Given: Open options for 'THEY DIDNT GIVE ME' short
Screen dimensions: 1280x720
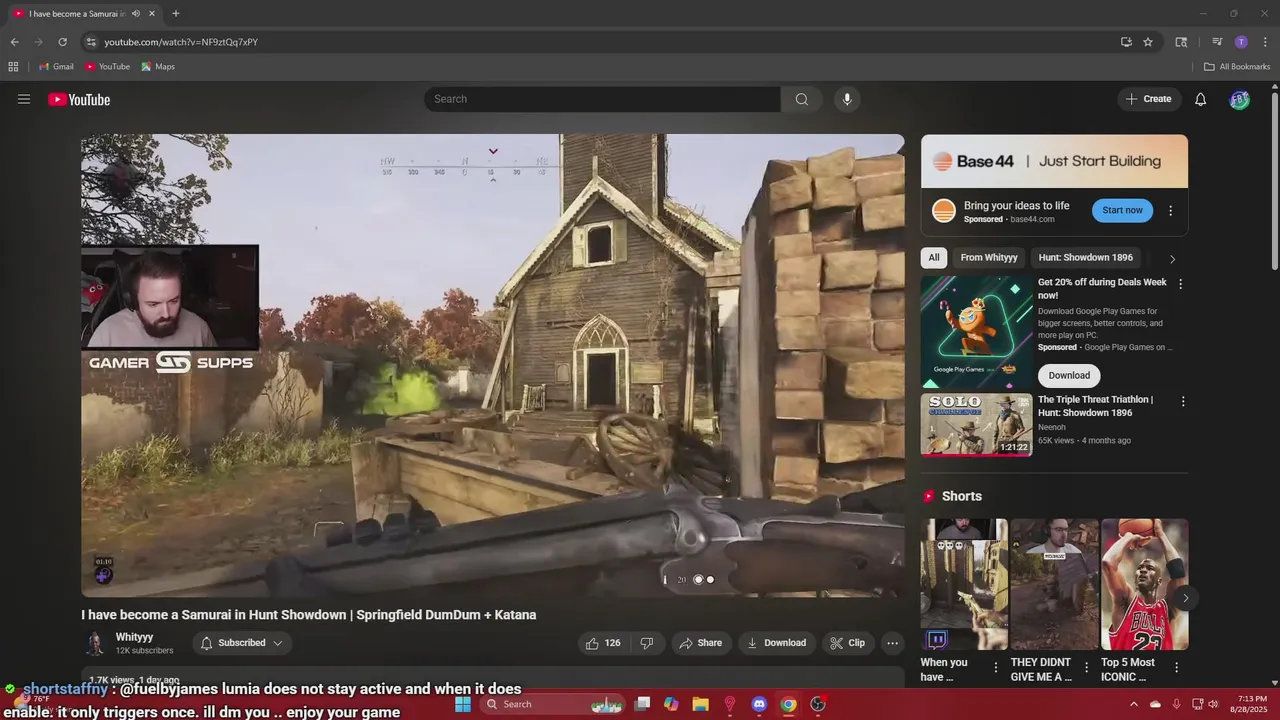Looking at the screenshot, I should coord(1086,668).
